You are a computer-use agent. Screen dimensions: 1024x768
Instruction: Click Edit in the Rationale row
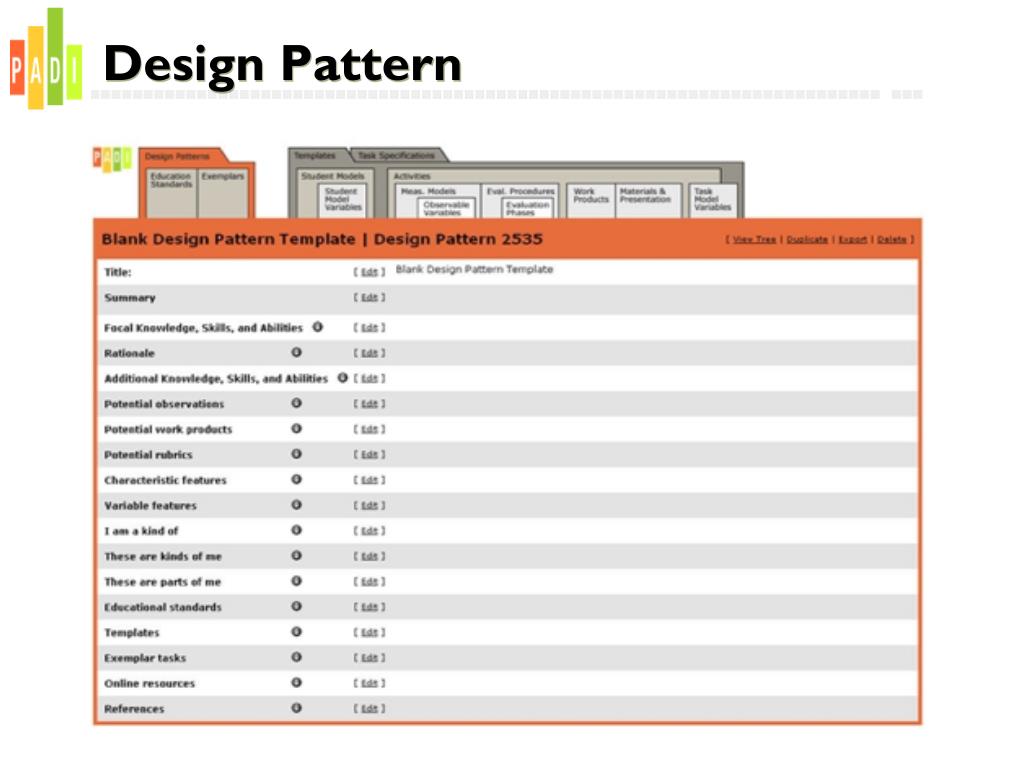[370, 353]
